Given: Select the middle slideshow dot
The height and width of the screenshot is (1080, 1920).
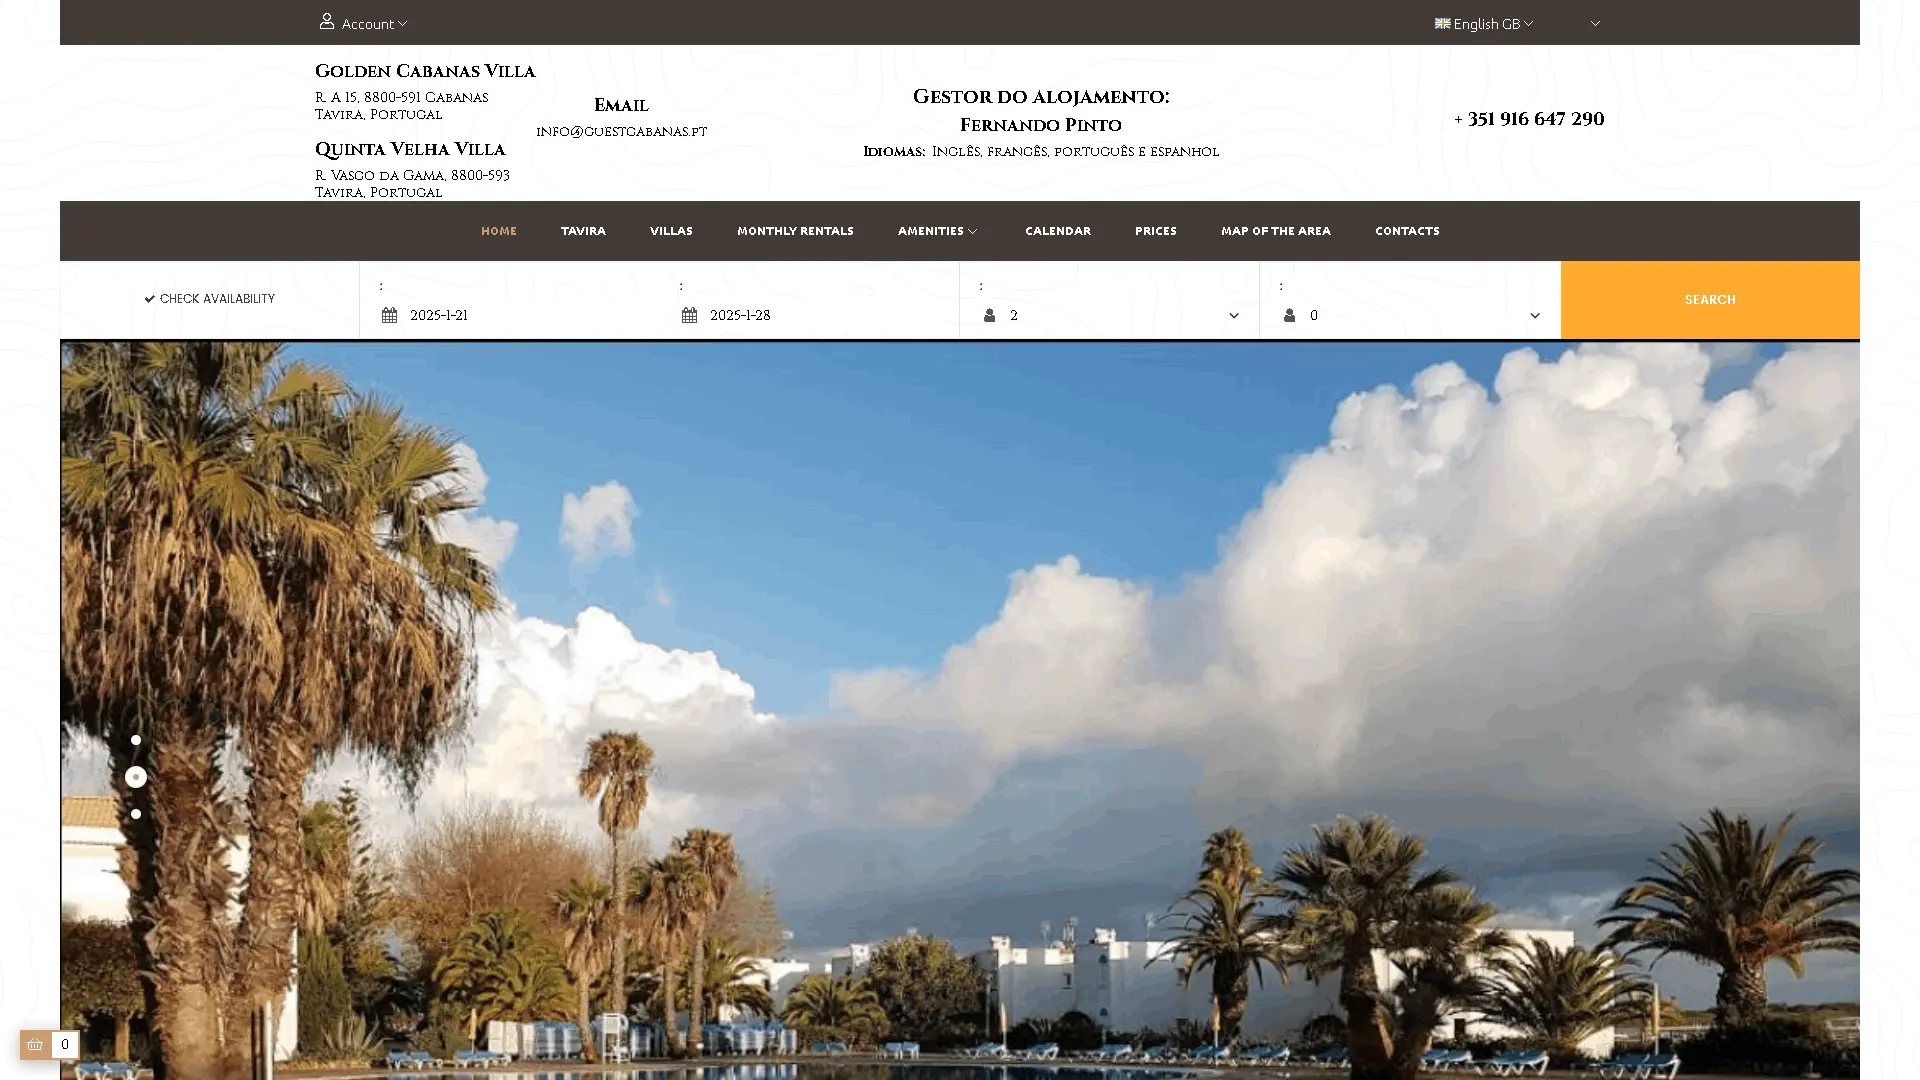Looking at the screenshot, I should point(136,777).
